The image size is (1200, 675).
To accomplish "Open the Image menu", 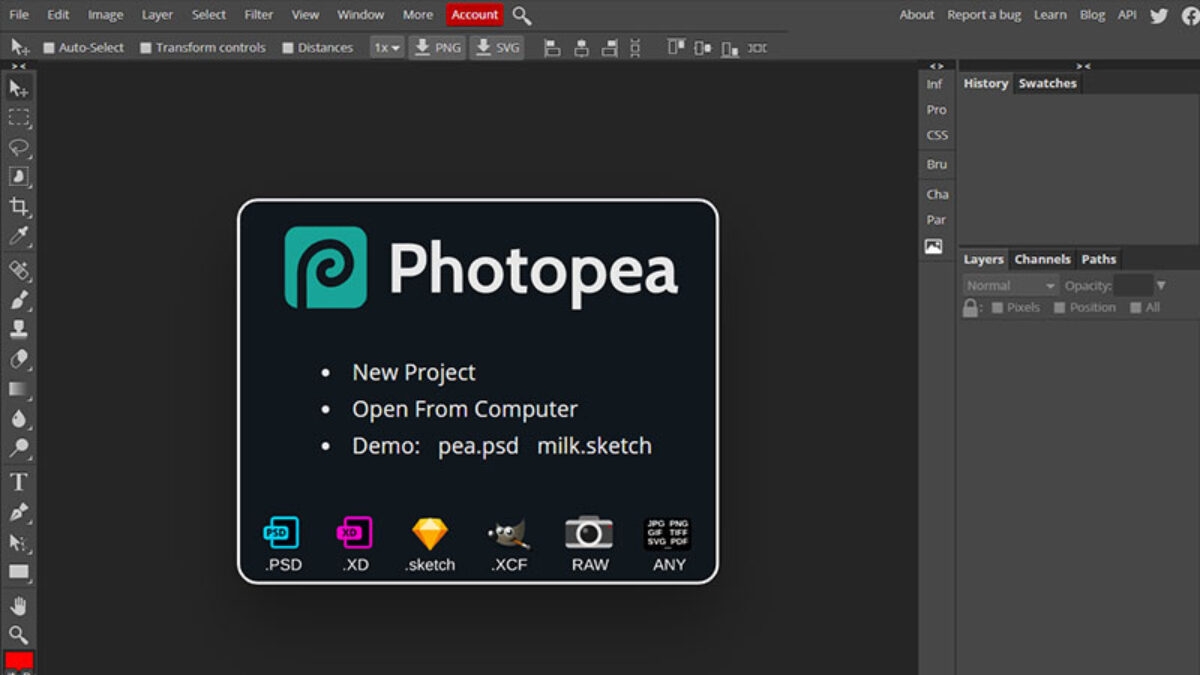I will pos(105,15).
